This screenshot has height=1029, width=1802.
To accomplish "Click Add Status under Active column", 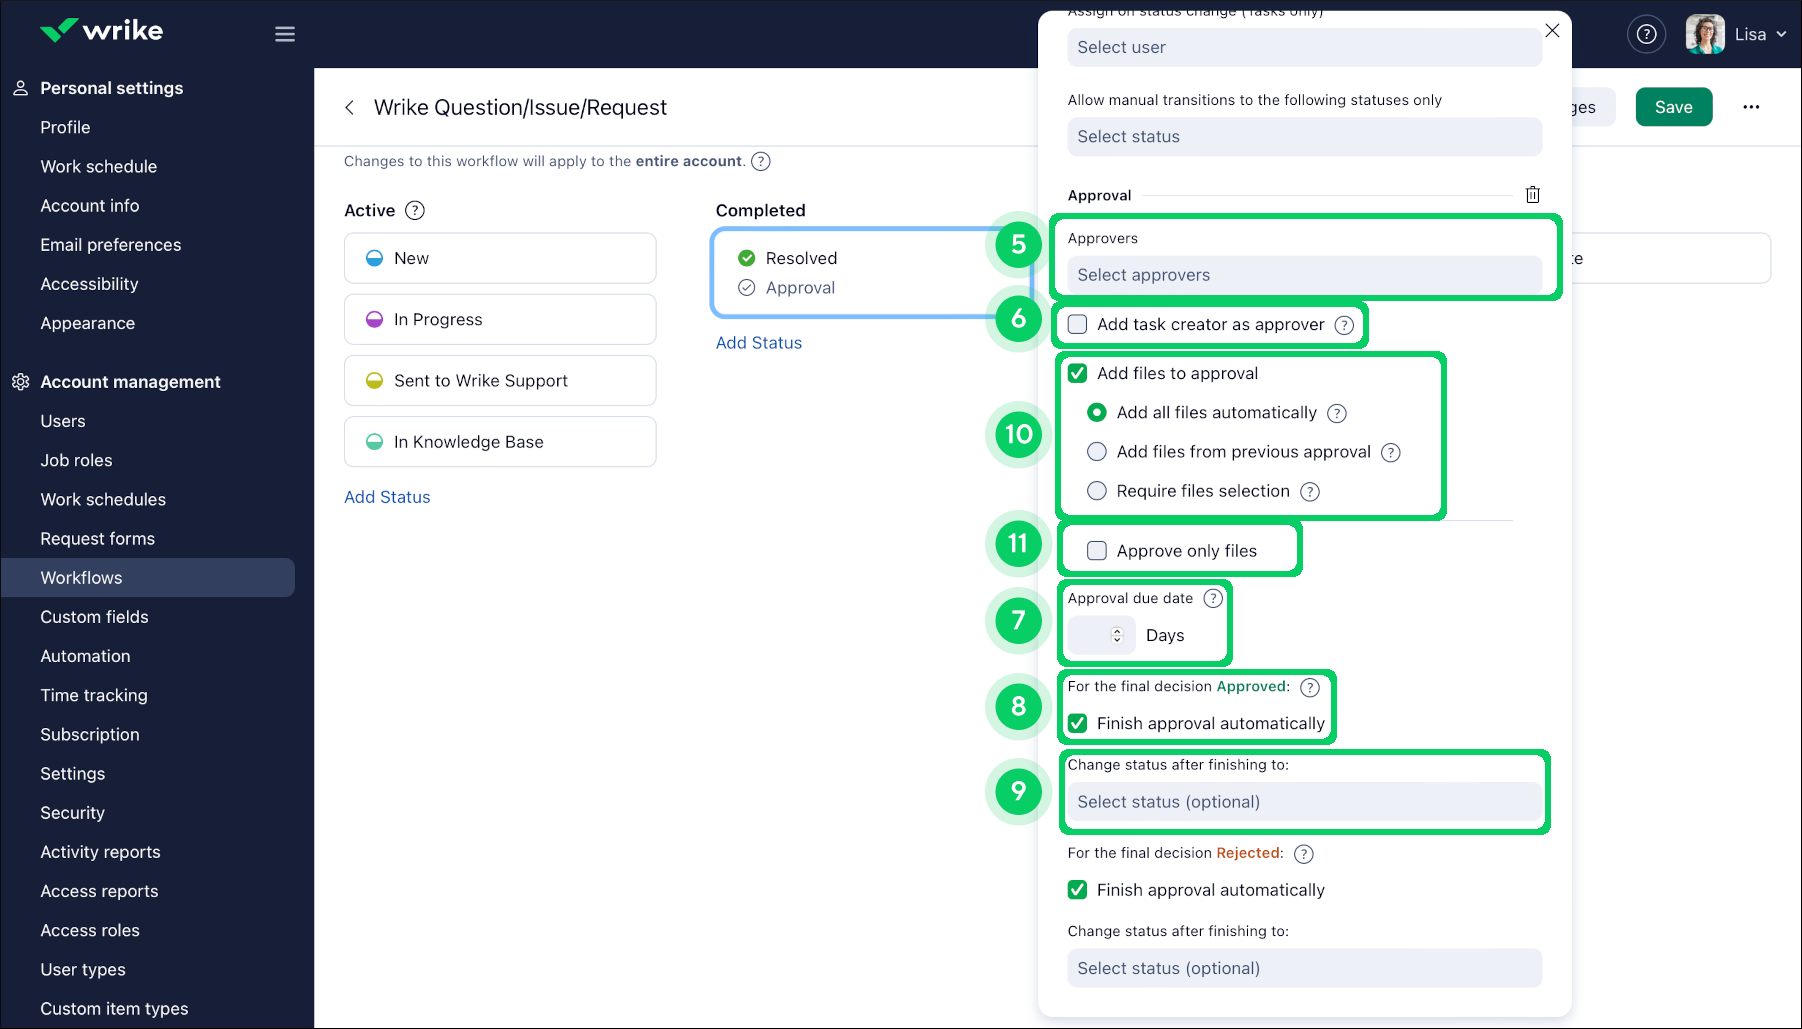I will click(387, 497).
